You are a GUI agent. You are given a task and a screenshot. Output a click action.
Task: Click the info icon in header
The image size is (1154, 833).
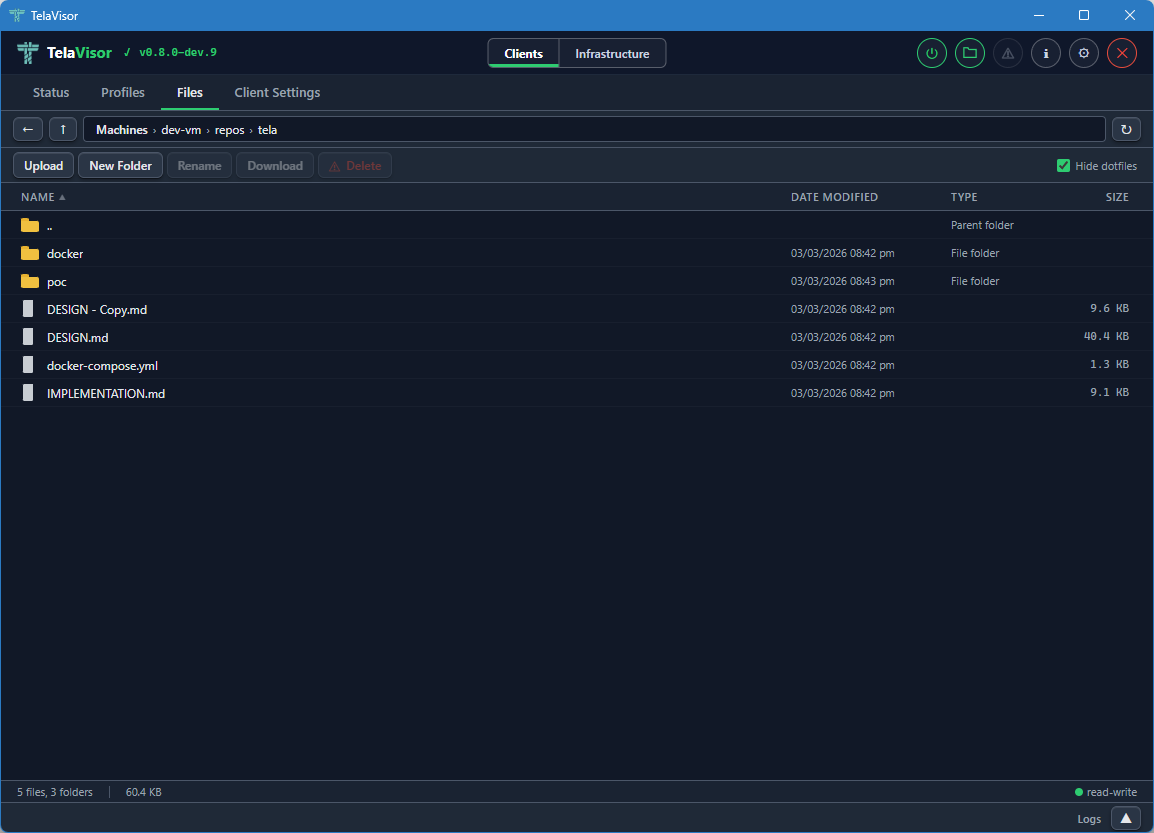(x=1046, y=54)
